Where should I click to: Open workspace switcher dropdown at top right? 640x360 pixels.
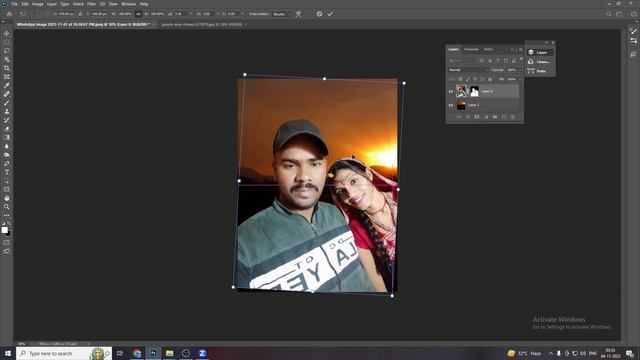coord(619,14)
